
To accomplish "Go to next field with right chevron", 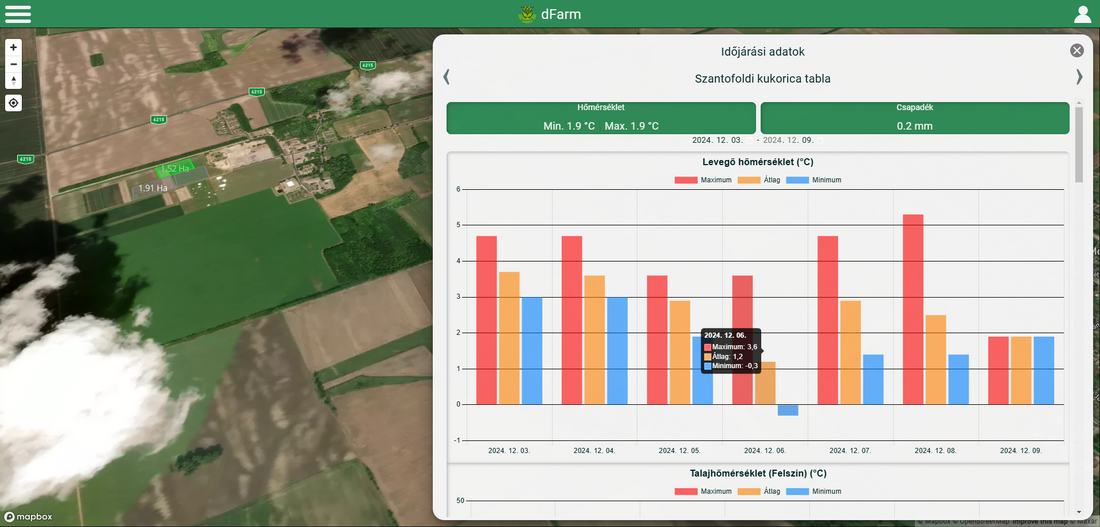I will 1079,77.
